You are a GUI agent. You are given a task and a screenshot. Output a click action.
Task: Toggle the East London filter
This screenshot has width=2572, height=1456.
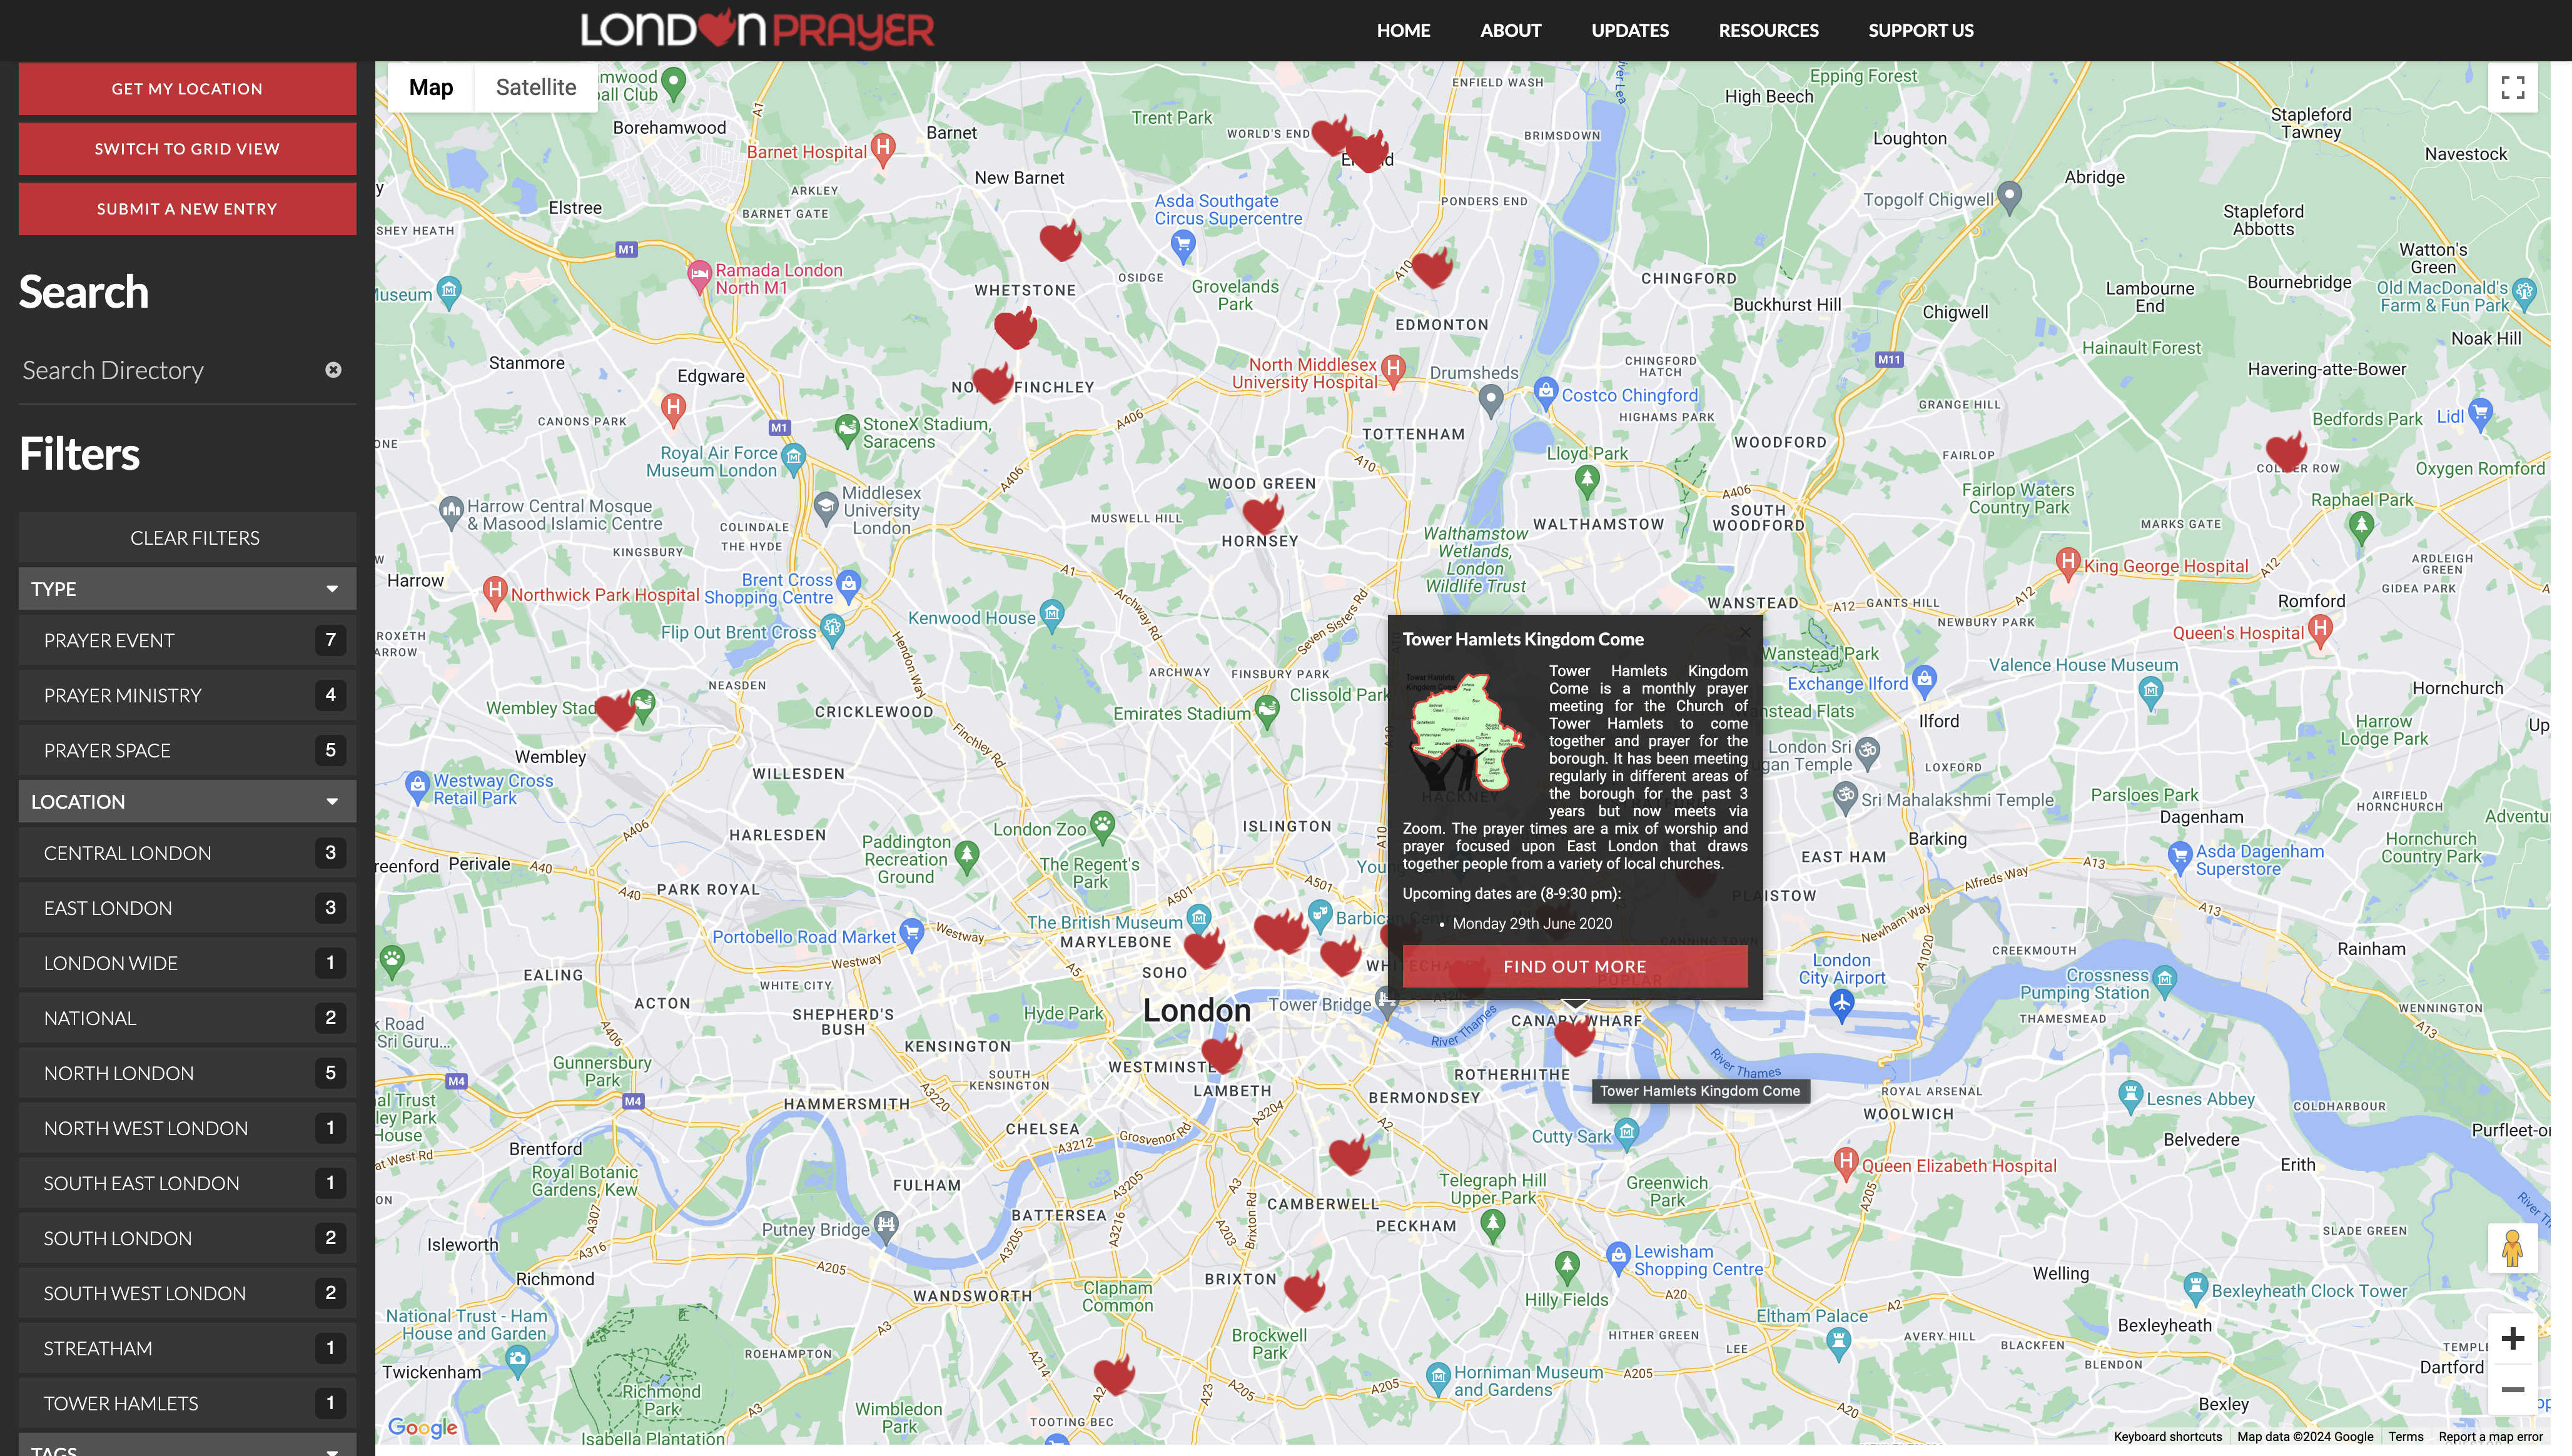tap(187, 908)
